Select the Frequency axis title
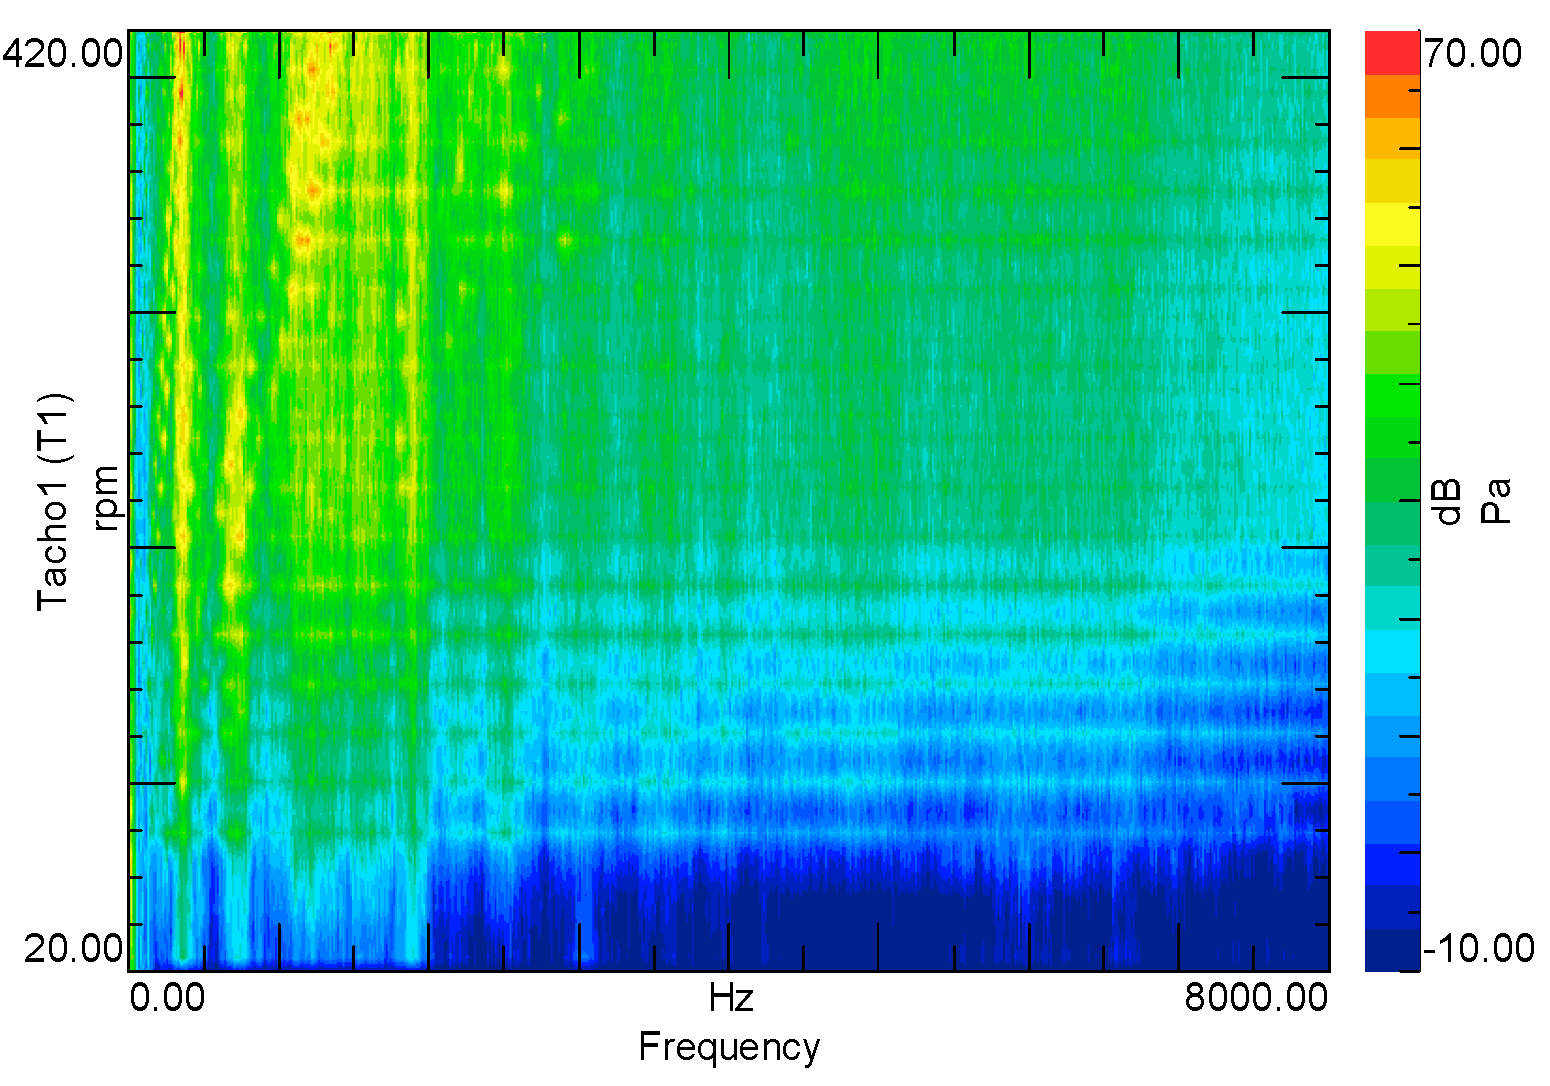The image size is (1550, 1086). 729,1047
